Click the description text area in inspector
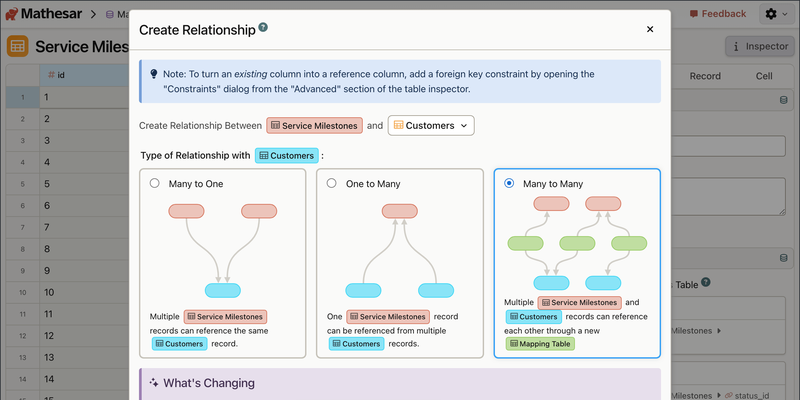 [728, 196]
